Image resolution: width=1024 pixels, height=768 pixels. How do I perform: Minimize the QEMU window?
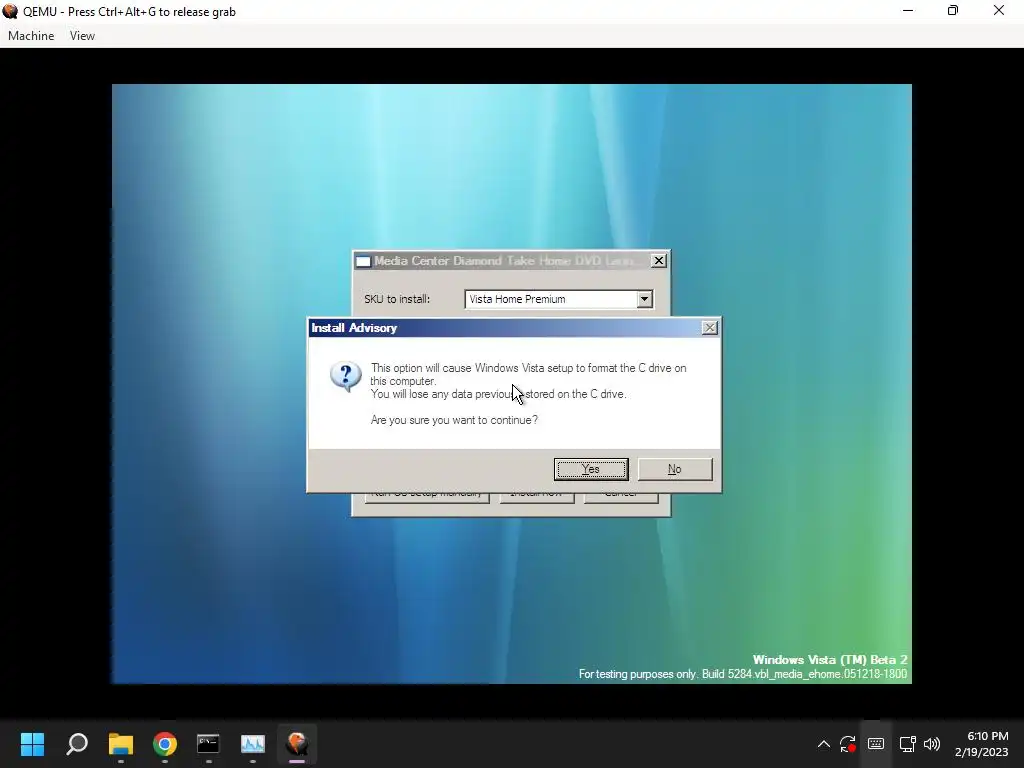point(908,10)
